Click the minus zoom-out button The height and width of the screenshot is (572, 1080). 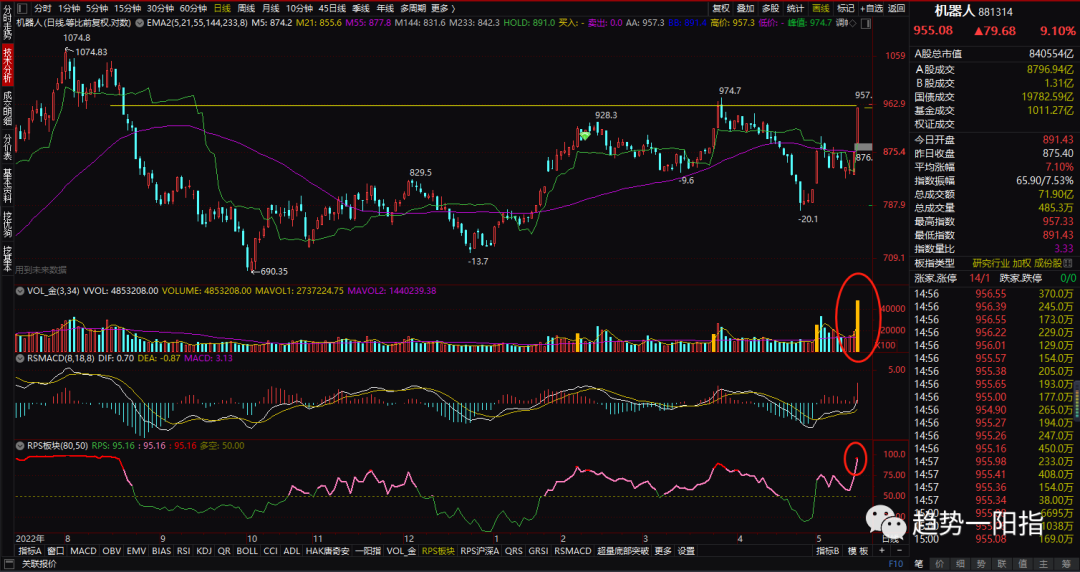pos(900,551)
